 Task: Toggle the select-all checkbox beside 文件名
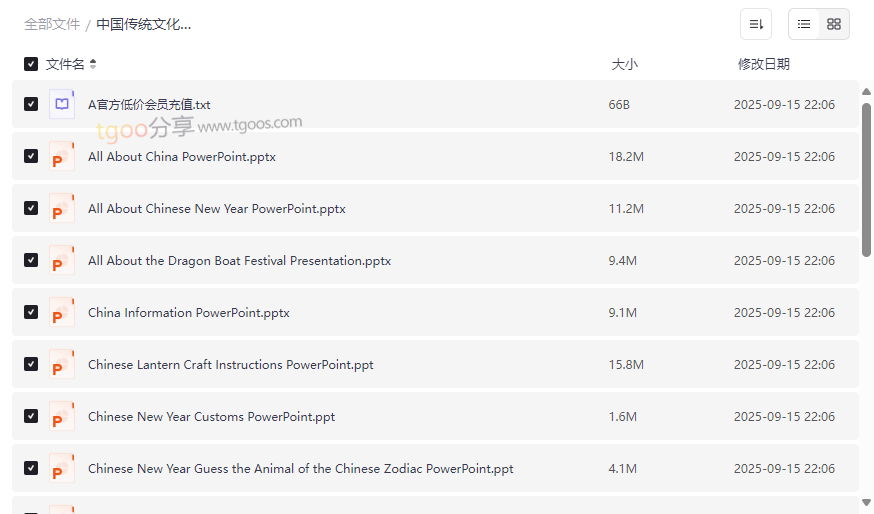(x=31, y=64)
